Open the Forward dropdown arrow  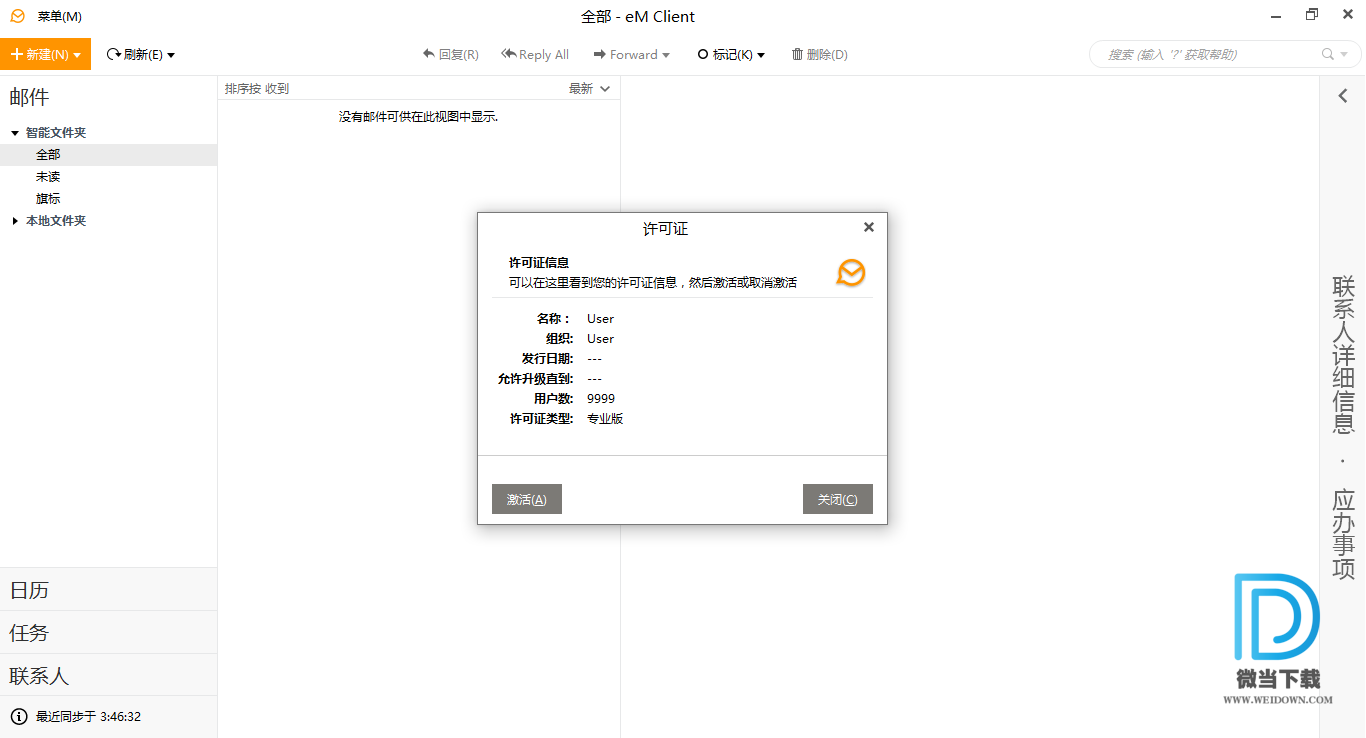[666, 55]
